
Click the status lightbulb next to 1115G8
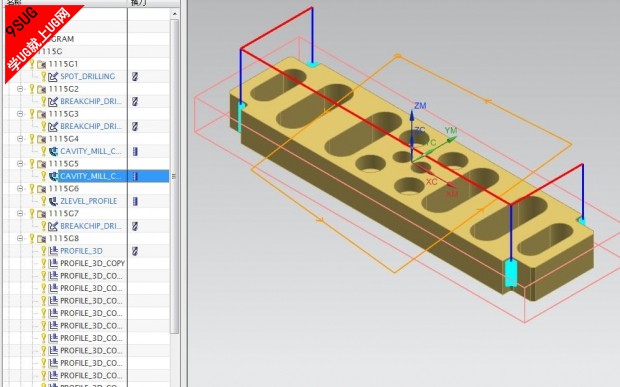pyautogui.click(x=32, y=238)
